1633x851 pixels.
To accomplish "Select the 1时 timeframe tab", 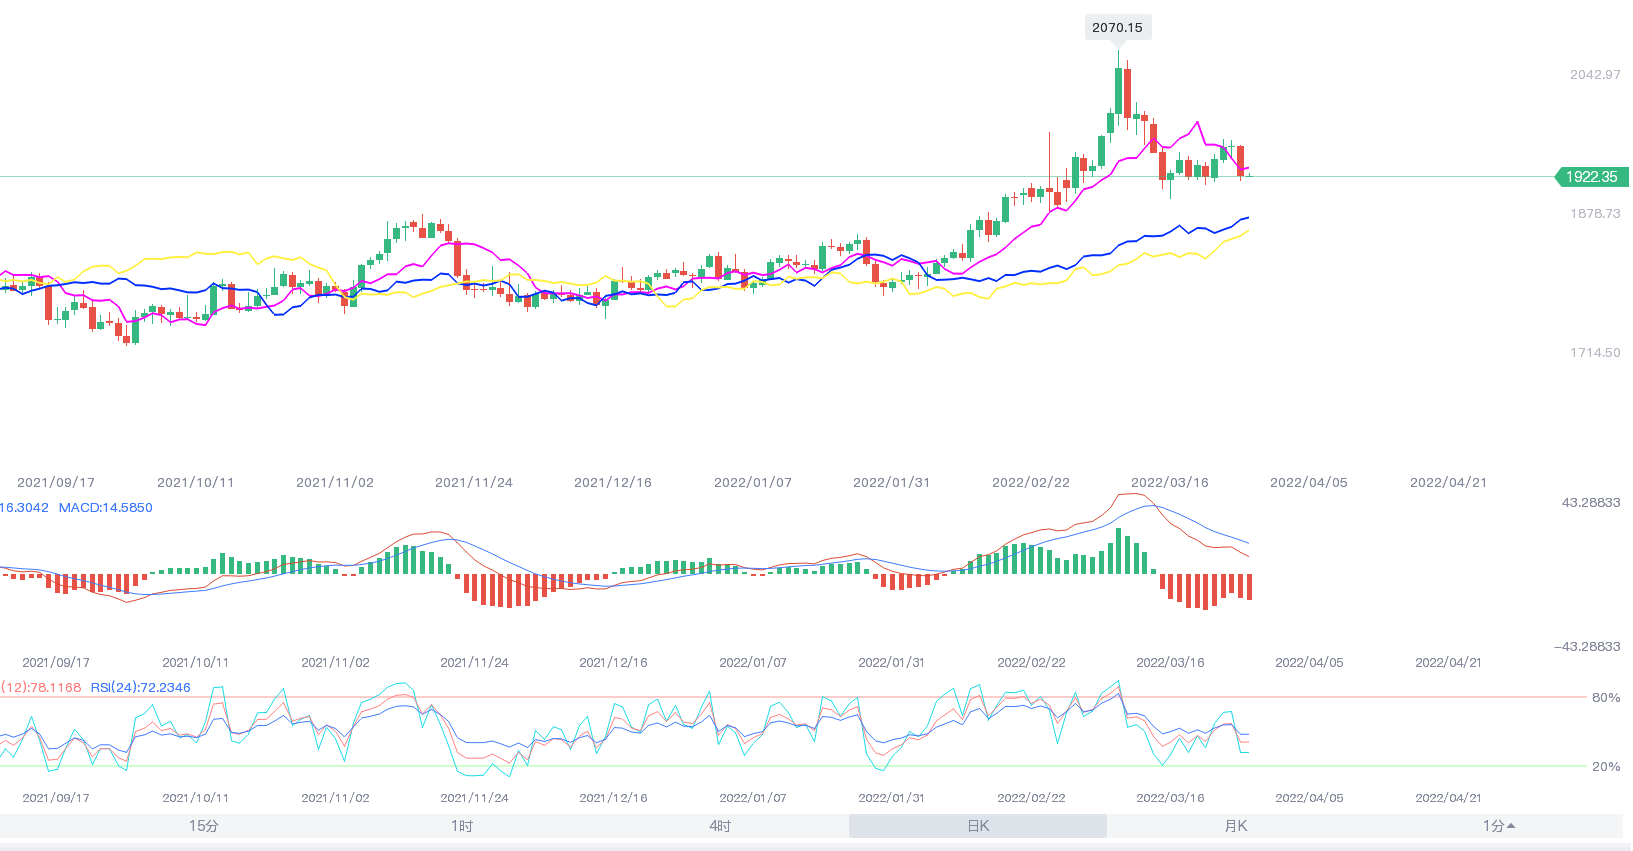I will click(x=462, y=826).
